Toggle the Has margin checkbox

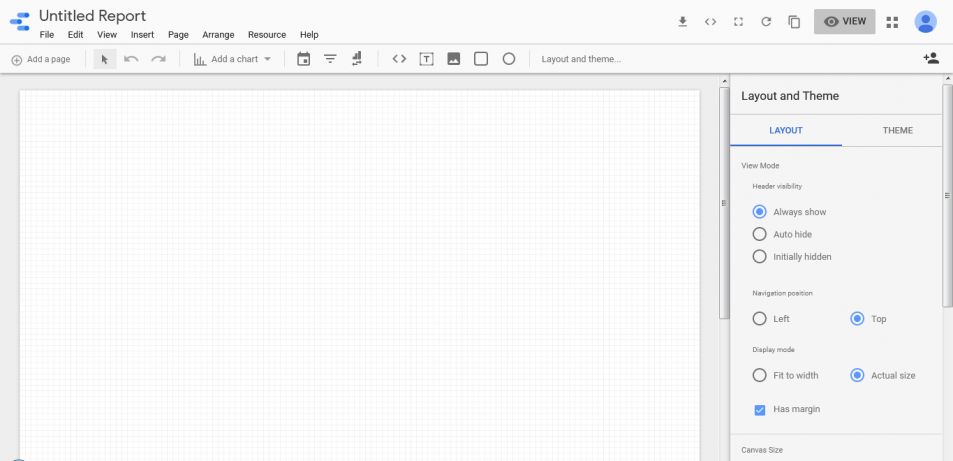pos(760,409)
